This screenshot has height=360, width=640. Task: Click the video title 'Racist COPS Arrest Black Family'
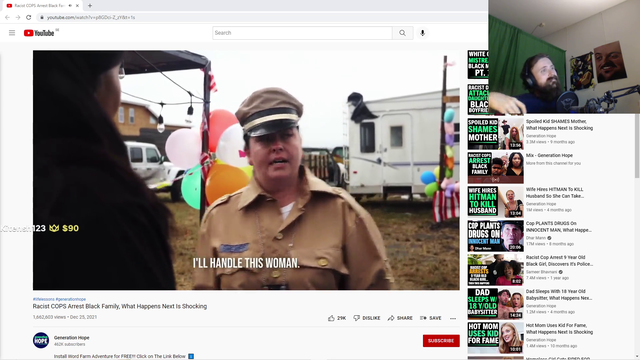click(120, 306)
